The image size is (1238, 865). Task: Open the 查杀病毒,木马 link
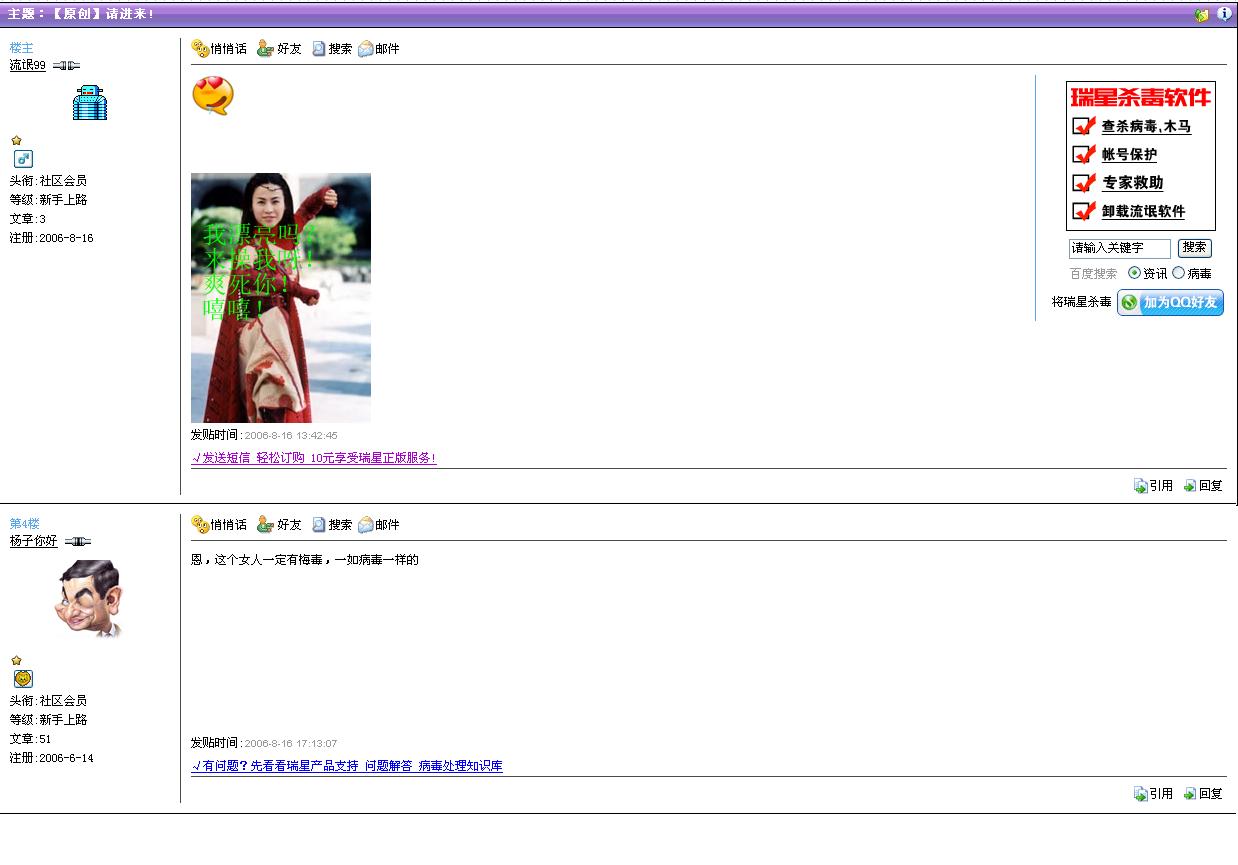click(1146, 127)
